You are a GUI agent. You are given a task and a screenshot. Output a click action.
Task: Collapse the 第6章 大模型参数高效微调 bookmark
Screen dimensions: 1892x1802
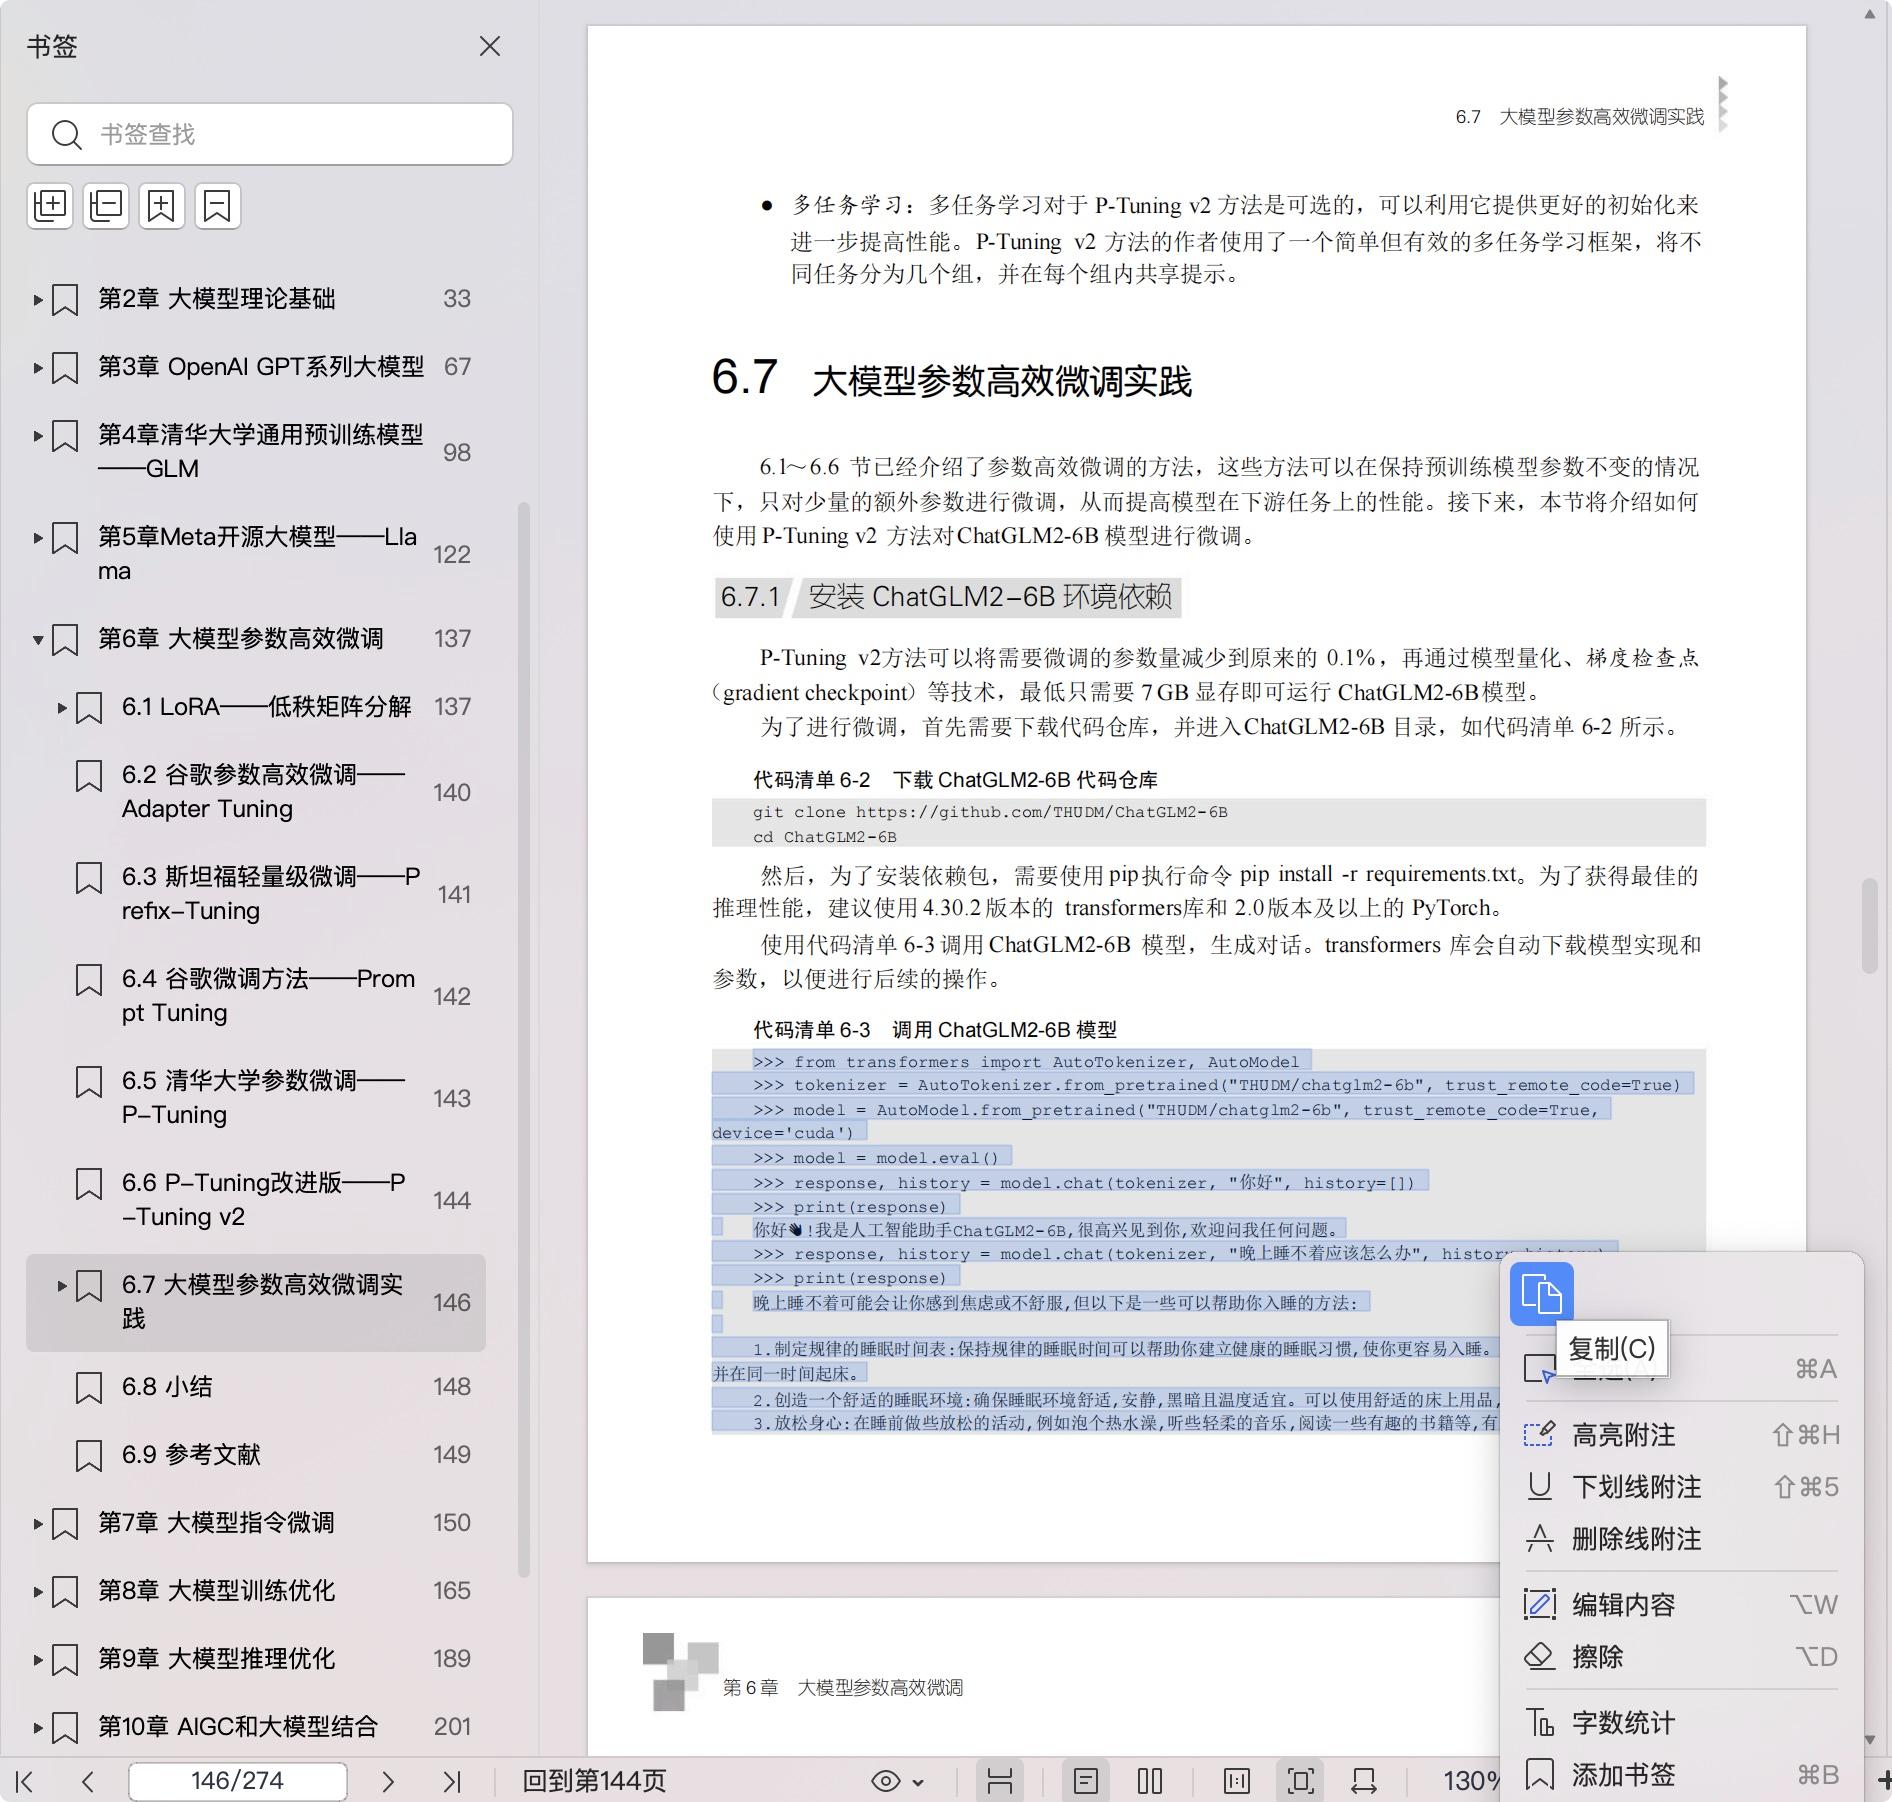(x=38, y=639)
